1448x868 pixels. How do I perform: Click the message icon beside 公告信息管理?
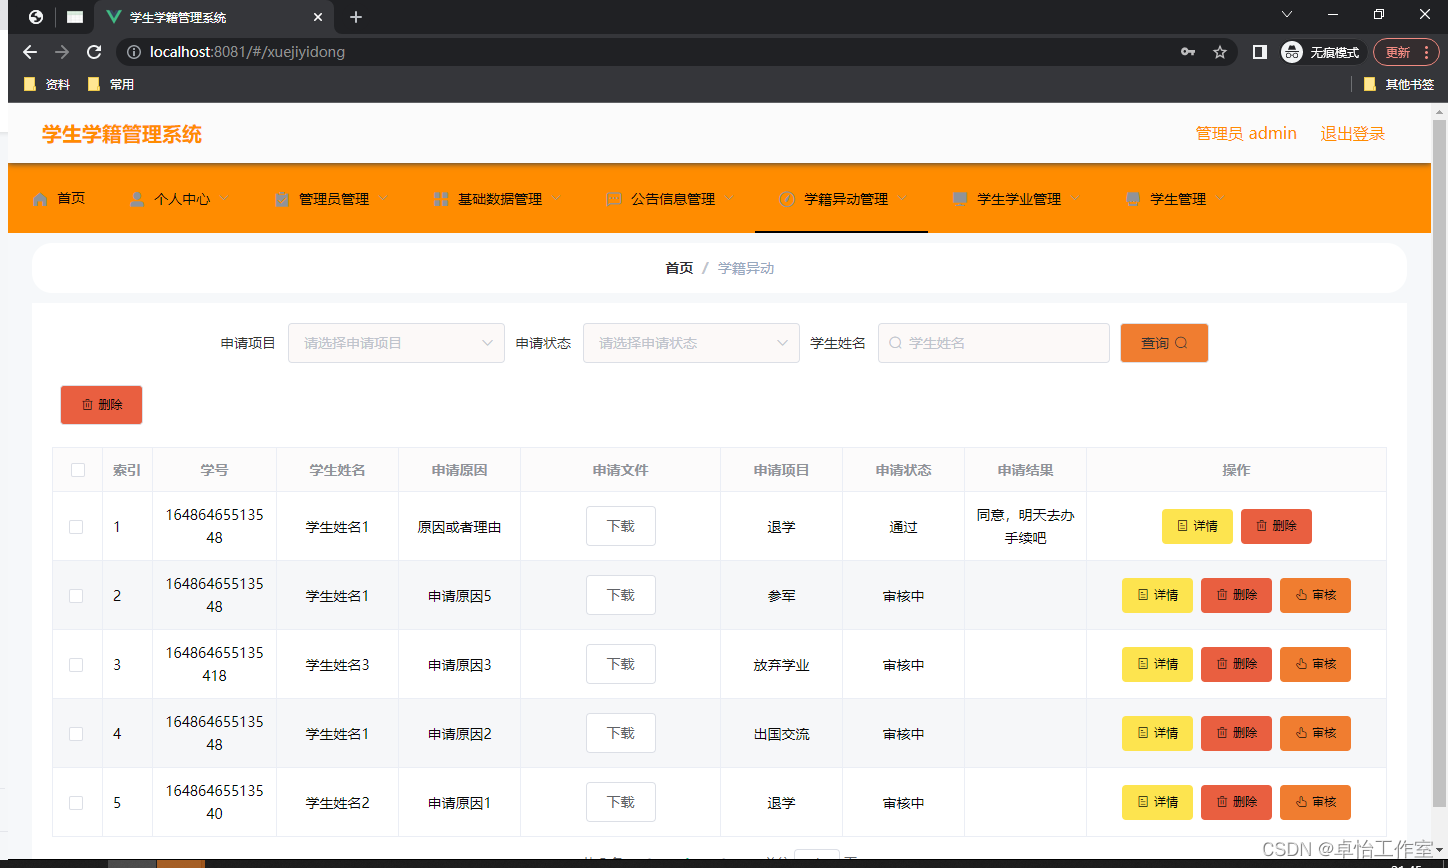(614, 199)
